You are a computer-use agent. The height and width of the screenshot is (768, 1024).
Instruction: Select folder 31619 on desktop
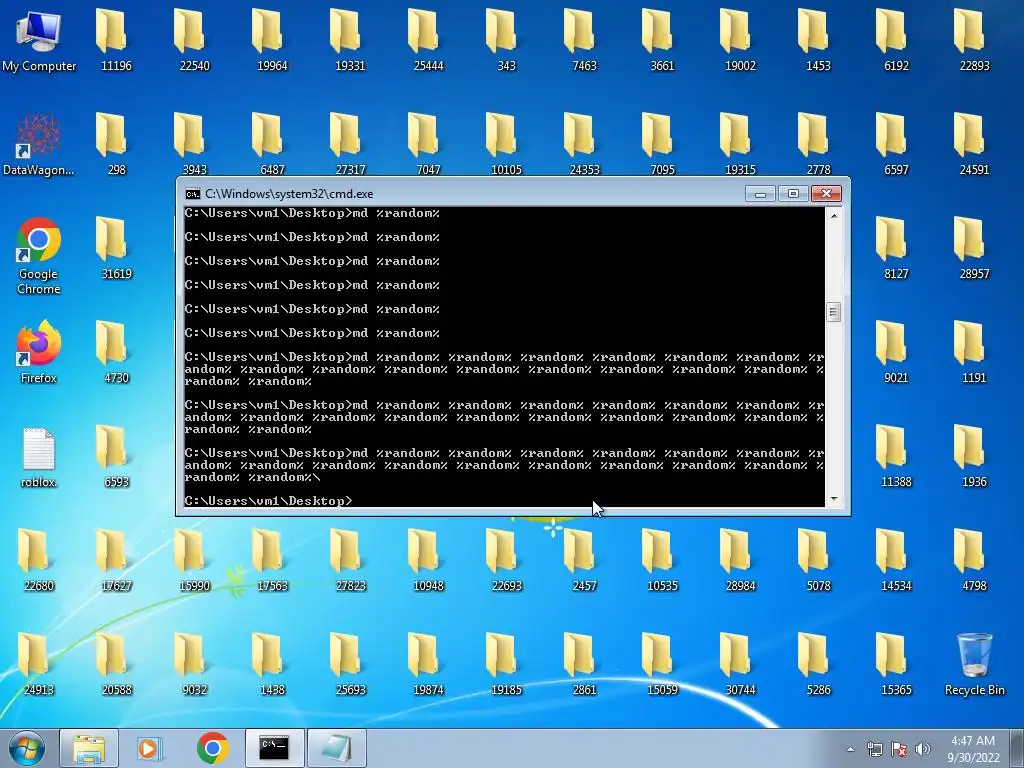tap(116, 249)
